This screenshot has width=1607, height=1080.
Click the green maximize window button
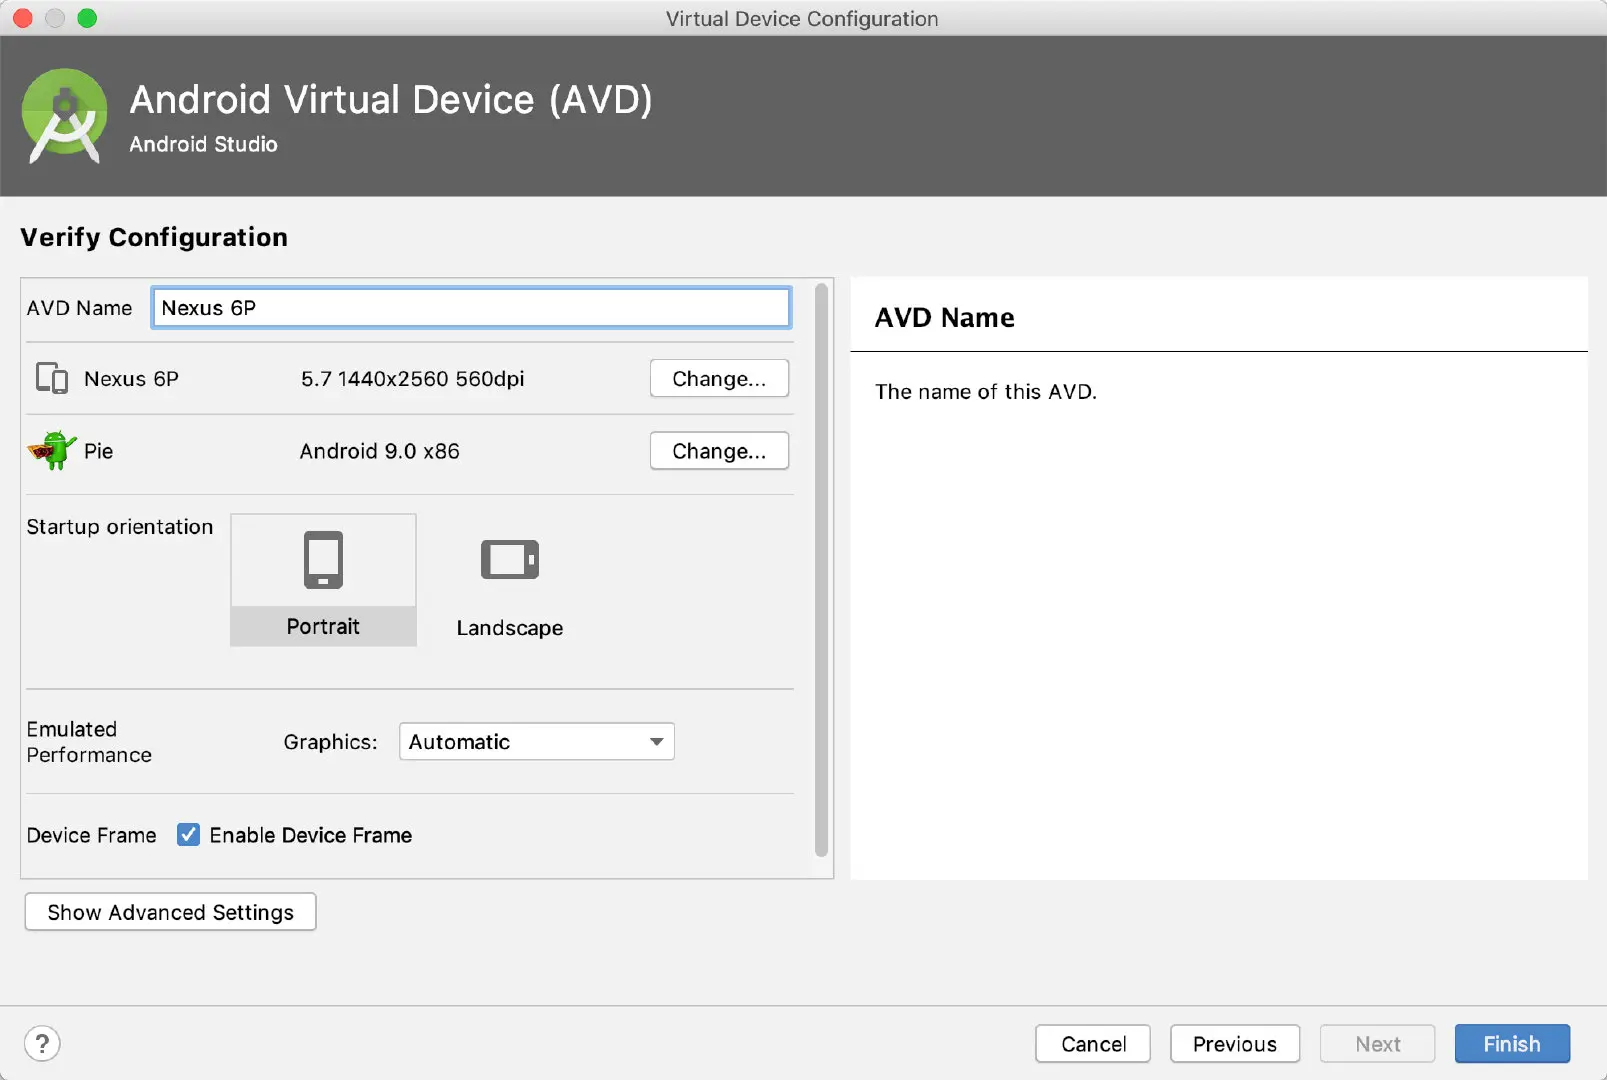(87, 18)
